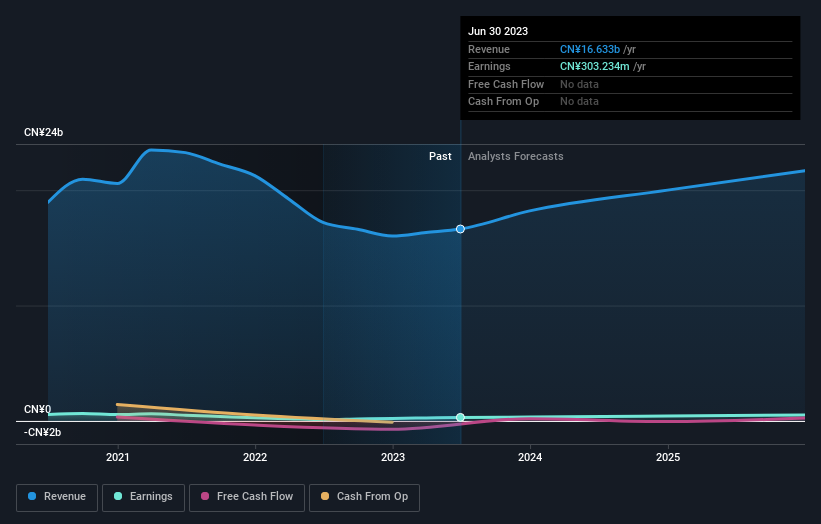Click the teal Earnings legend dot
Screen dimensions: 821x524
(118, 496)
